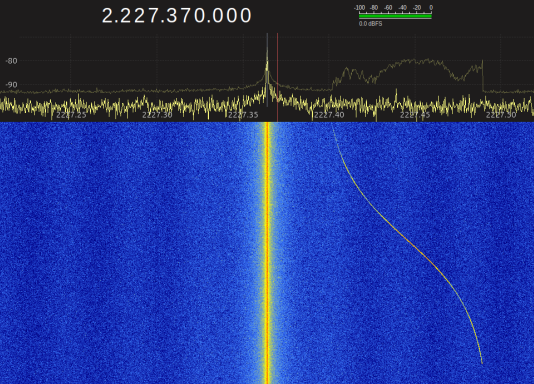
Task: Click the 2227.40 frequency axis label
Action: pos(329,115)
